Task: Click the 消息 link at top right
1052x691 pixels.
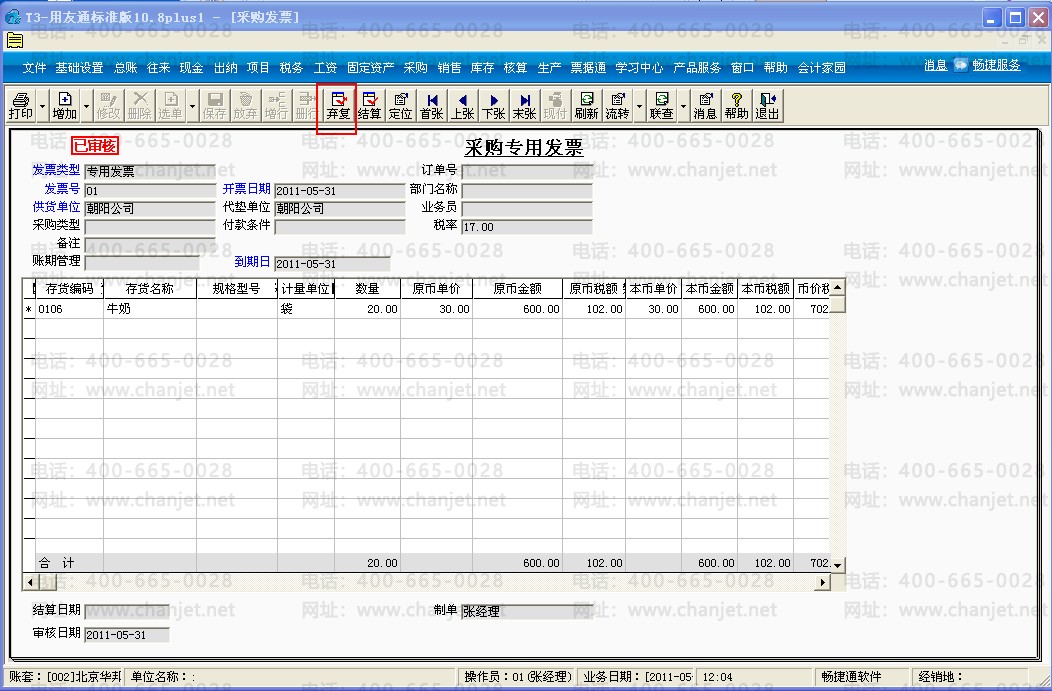Action: point(935,65)
